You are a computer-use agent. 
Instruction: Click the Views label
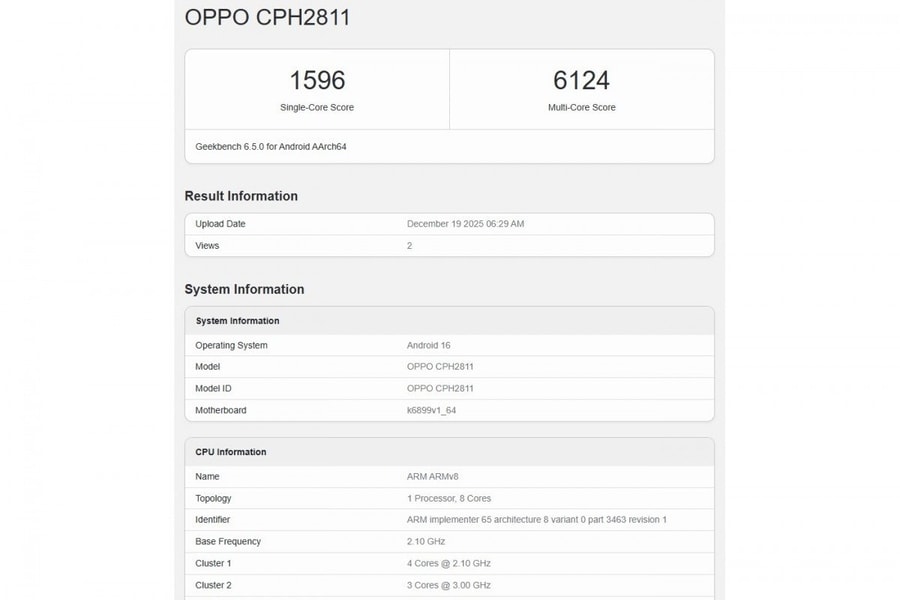[207, 246]
